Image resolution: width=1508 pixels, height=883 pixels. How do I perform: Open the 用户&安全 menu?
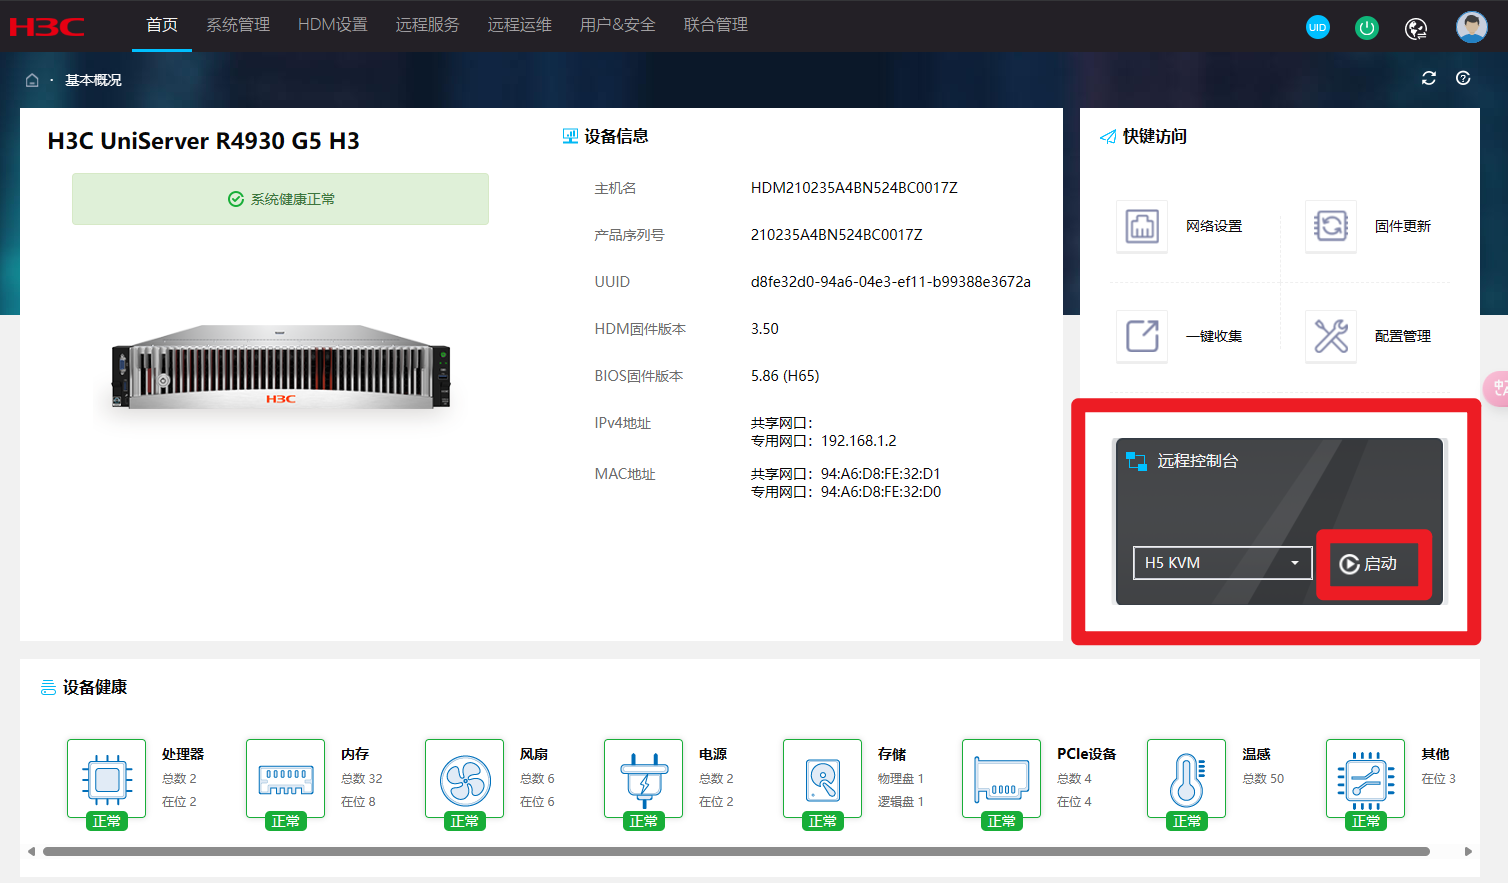click(617, 25)
